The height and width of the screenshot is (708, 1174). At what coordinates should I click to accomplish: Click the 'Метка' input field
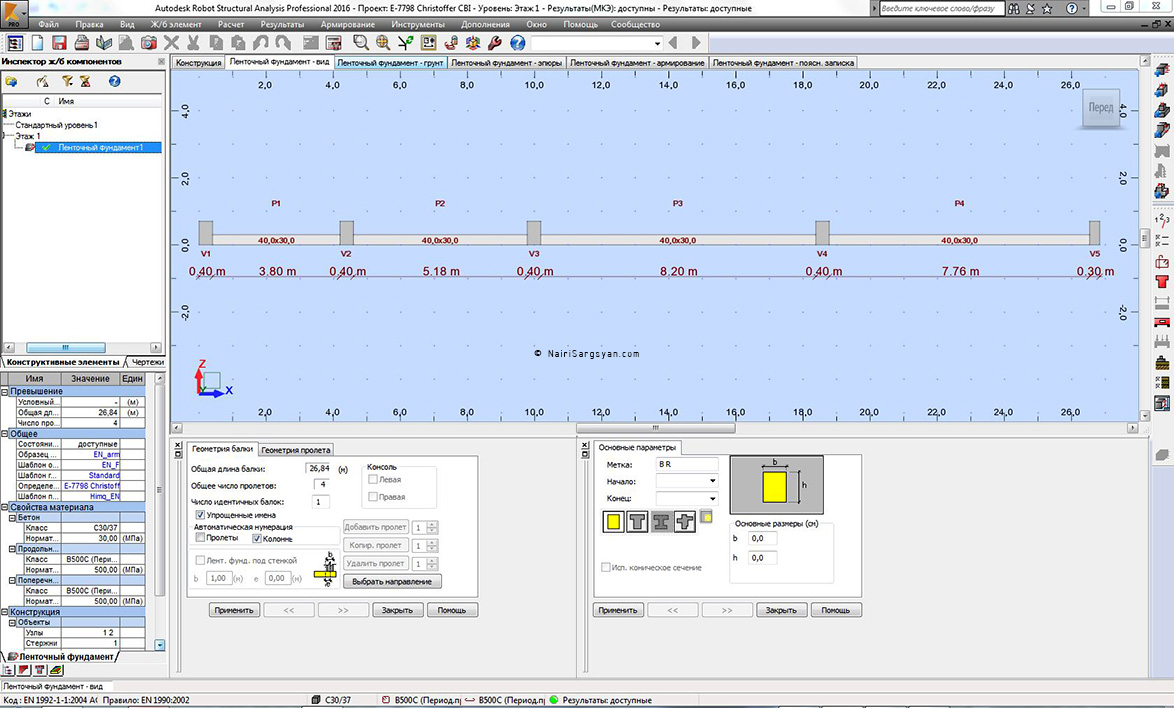click(687, 464)
